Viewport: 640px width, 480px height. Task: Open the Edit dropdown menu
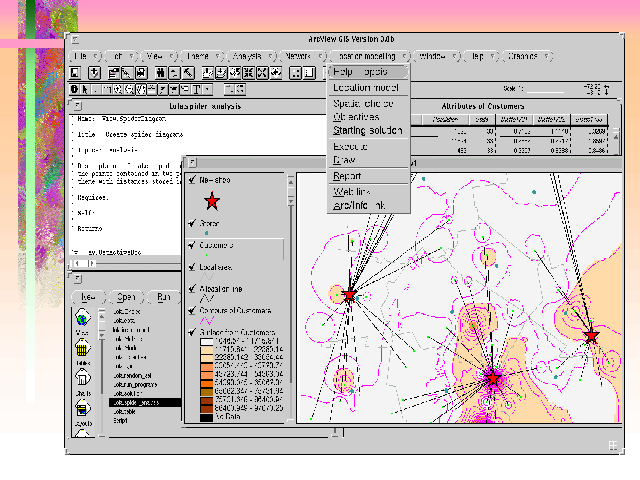tap(121, 56)
